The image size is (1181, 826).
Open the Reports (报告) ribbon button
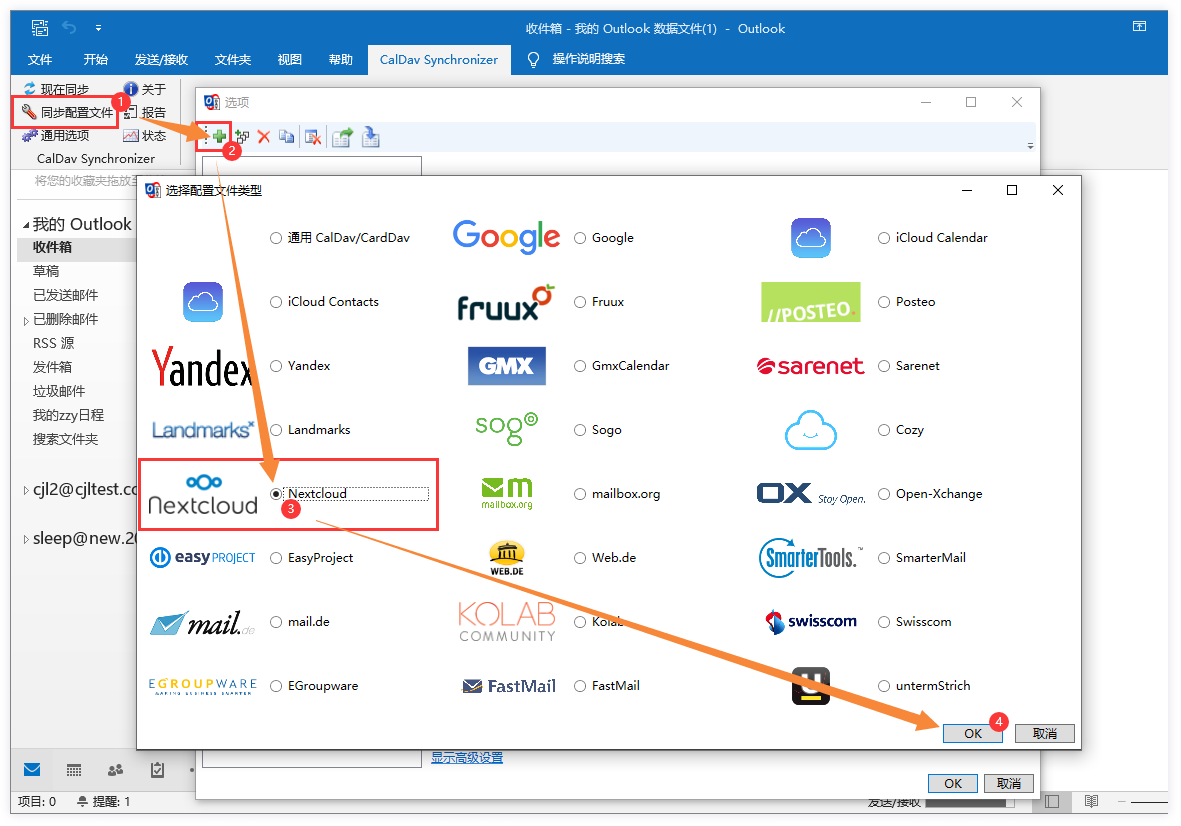[x=145, y=112]
